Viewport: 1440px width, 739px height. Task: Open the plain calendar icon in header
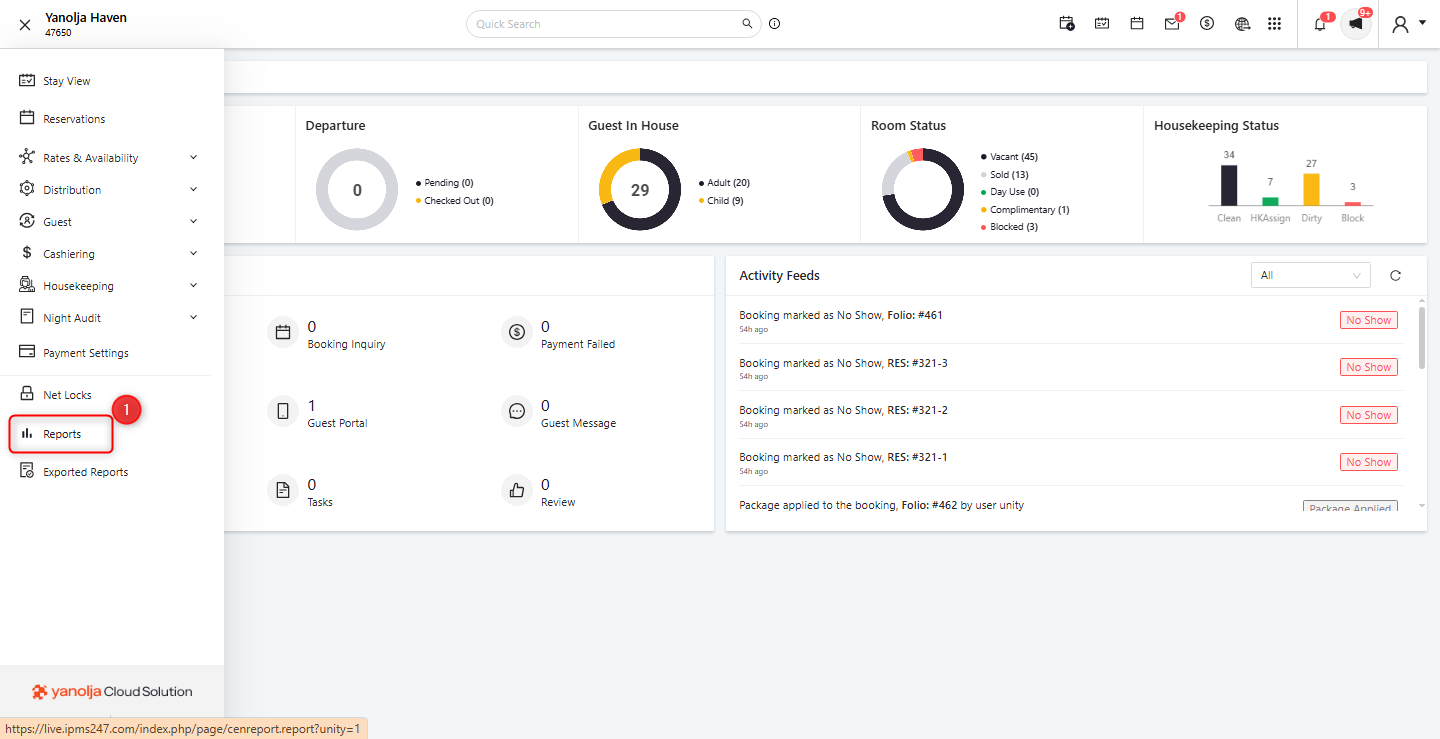tap(1137, 24)
